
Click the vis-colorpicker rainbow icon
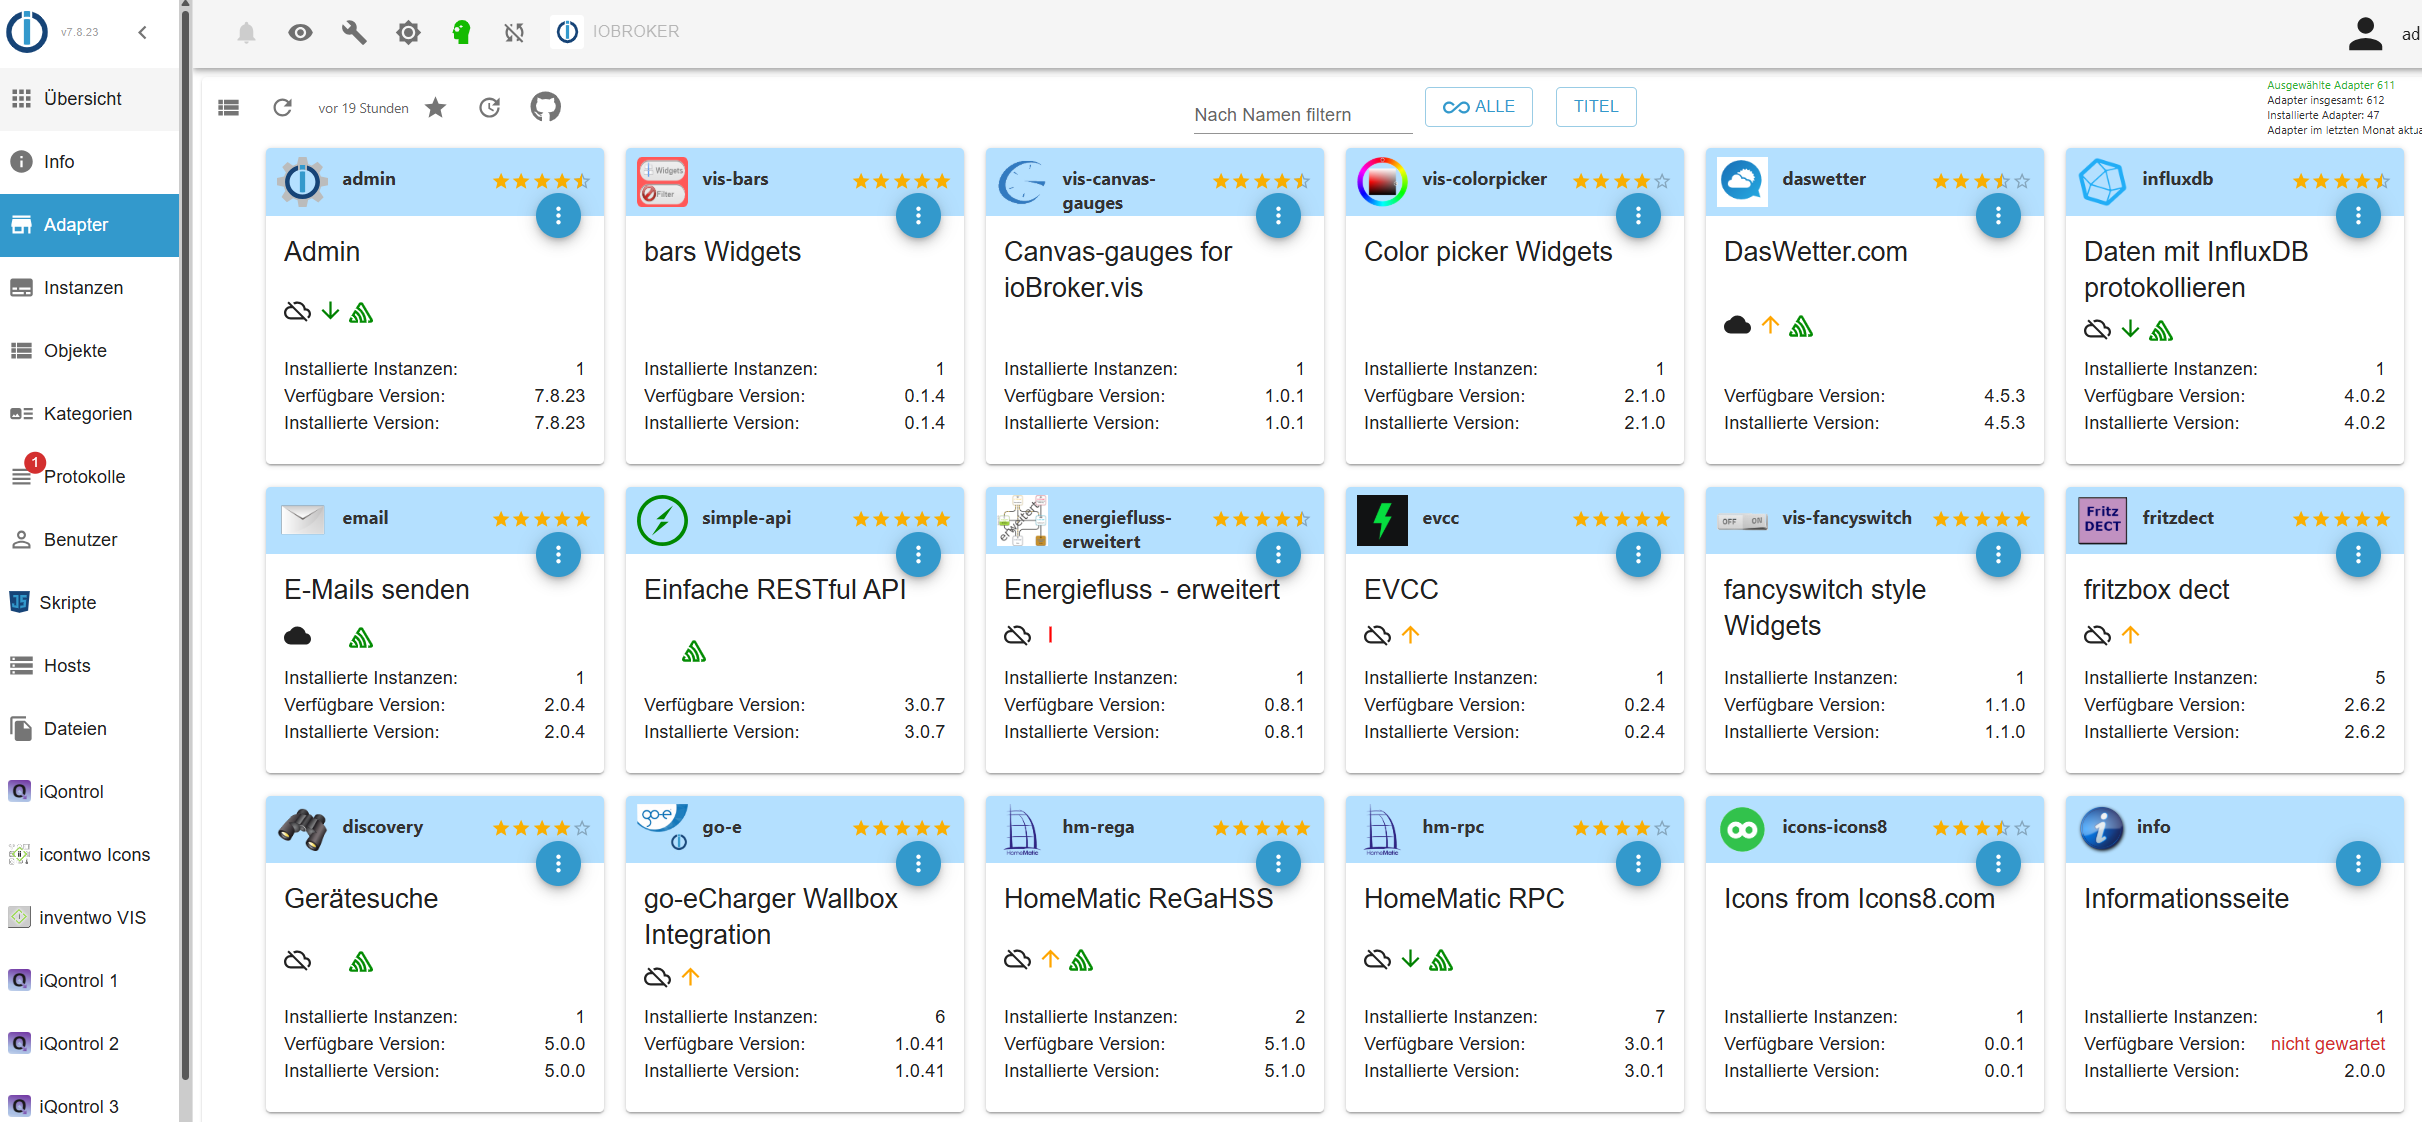click(1382, 181)
